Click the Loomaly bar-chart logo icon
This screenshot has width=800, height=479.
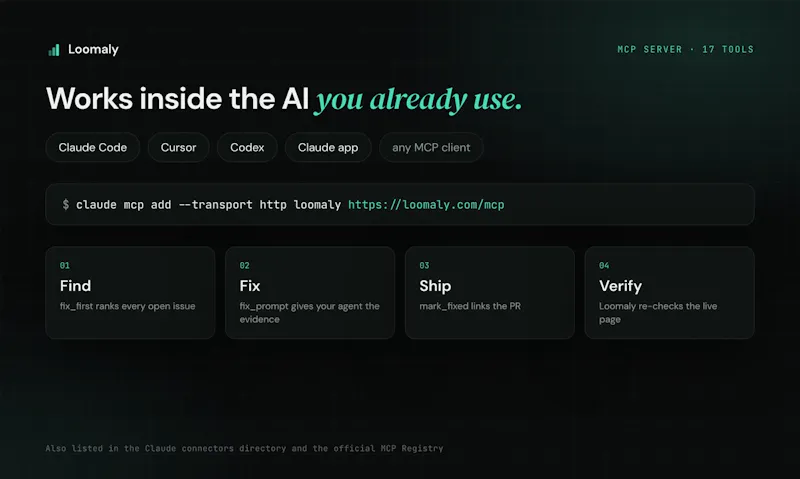tap(54, 49)
